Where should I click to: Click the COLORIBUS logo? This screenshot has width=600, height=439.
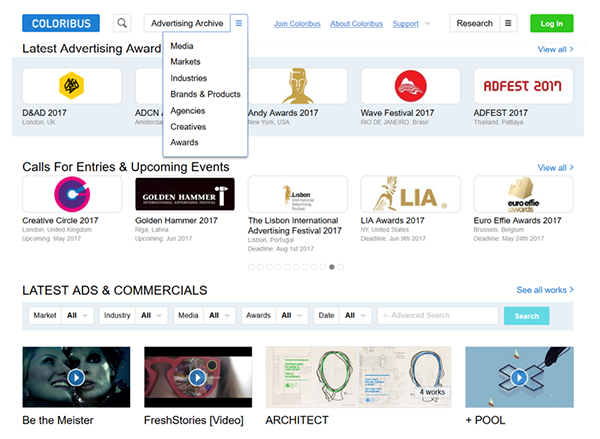pos(61,23)
